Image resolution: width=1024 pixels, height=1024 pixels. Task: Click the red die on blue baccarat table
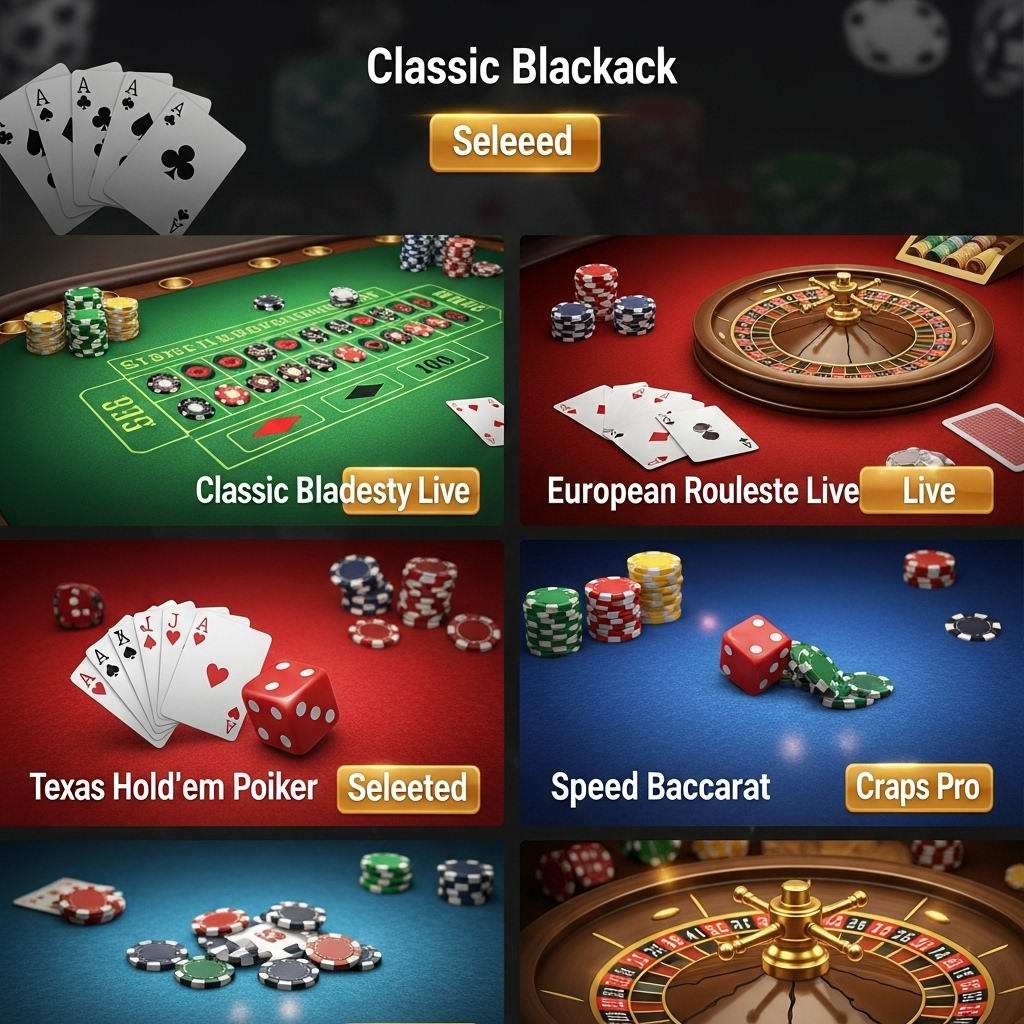pos(756,654)
